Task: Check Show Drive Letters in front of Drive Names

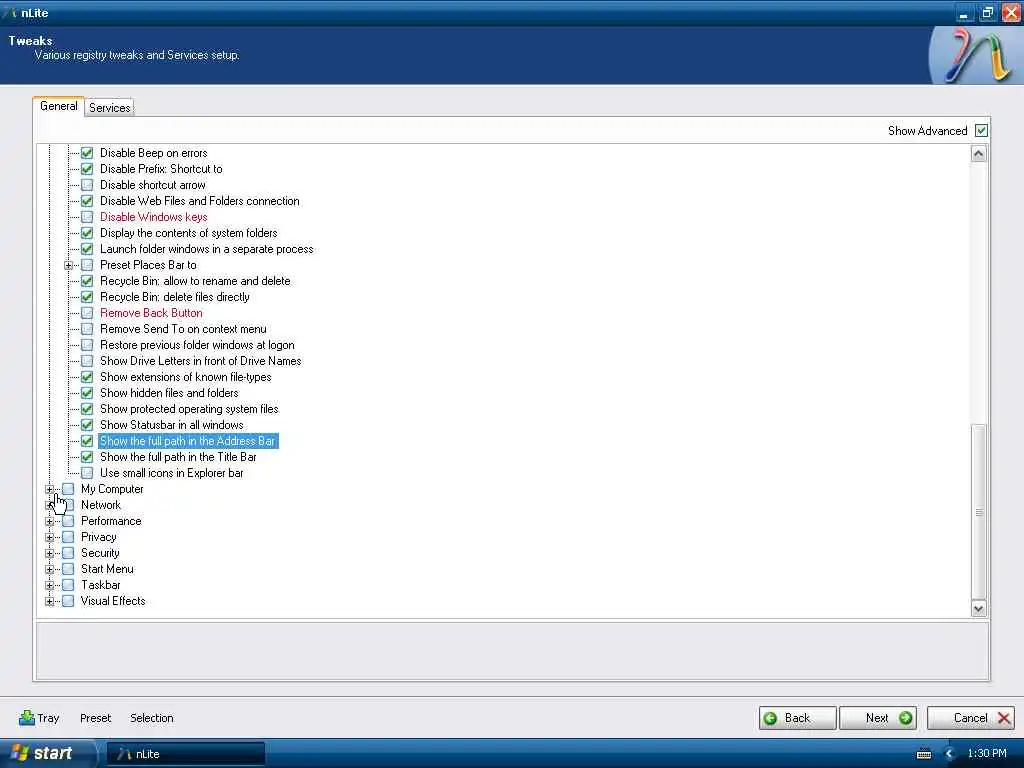Action: pos(87,361)
